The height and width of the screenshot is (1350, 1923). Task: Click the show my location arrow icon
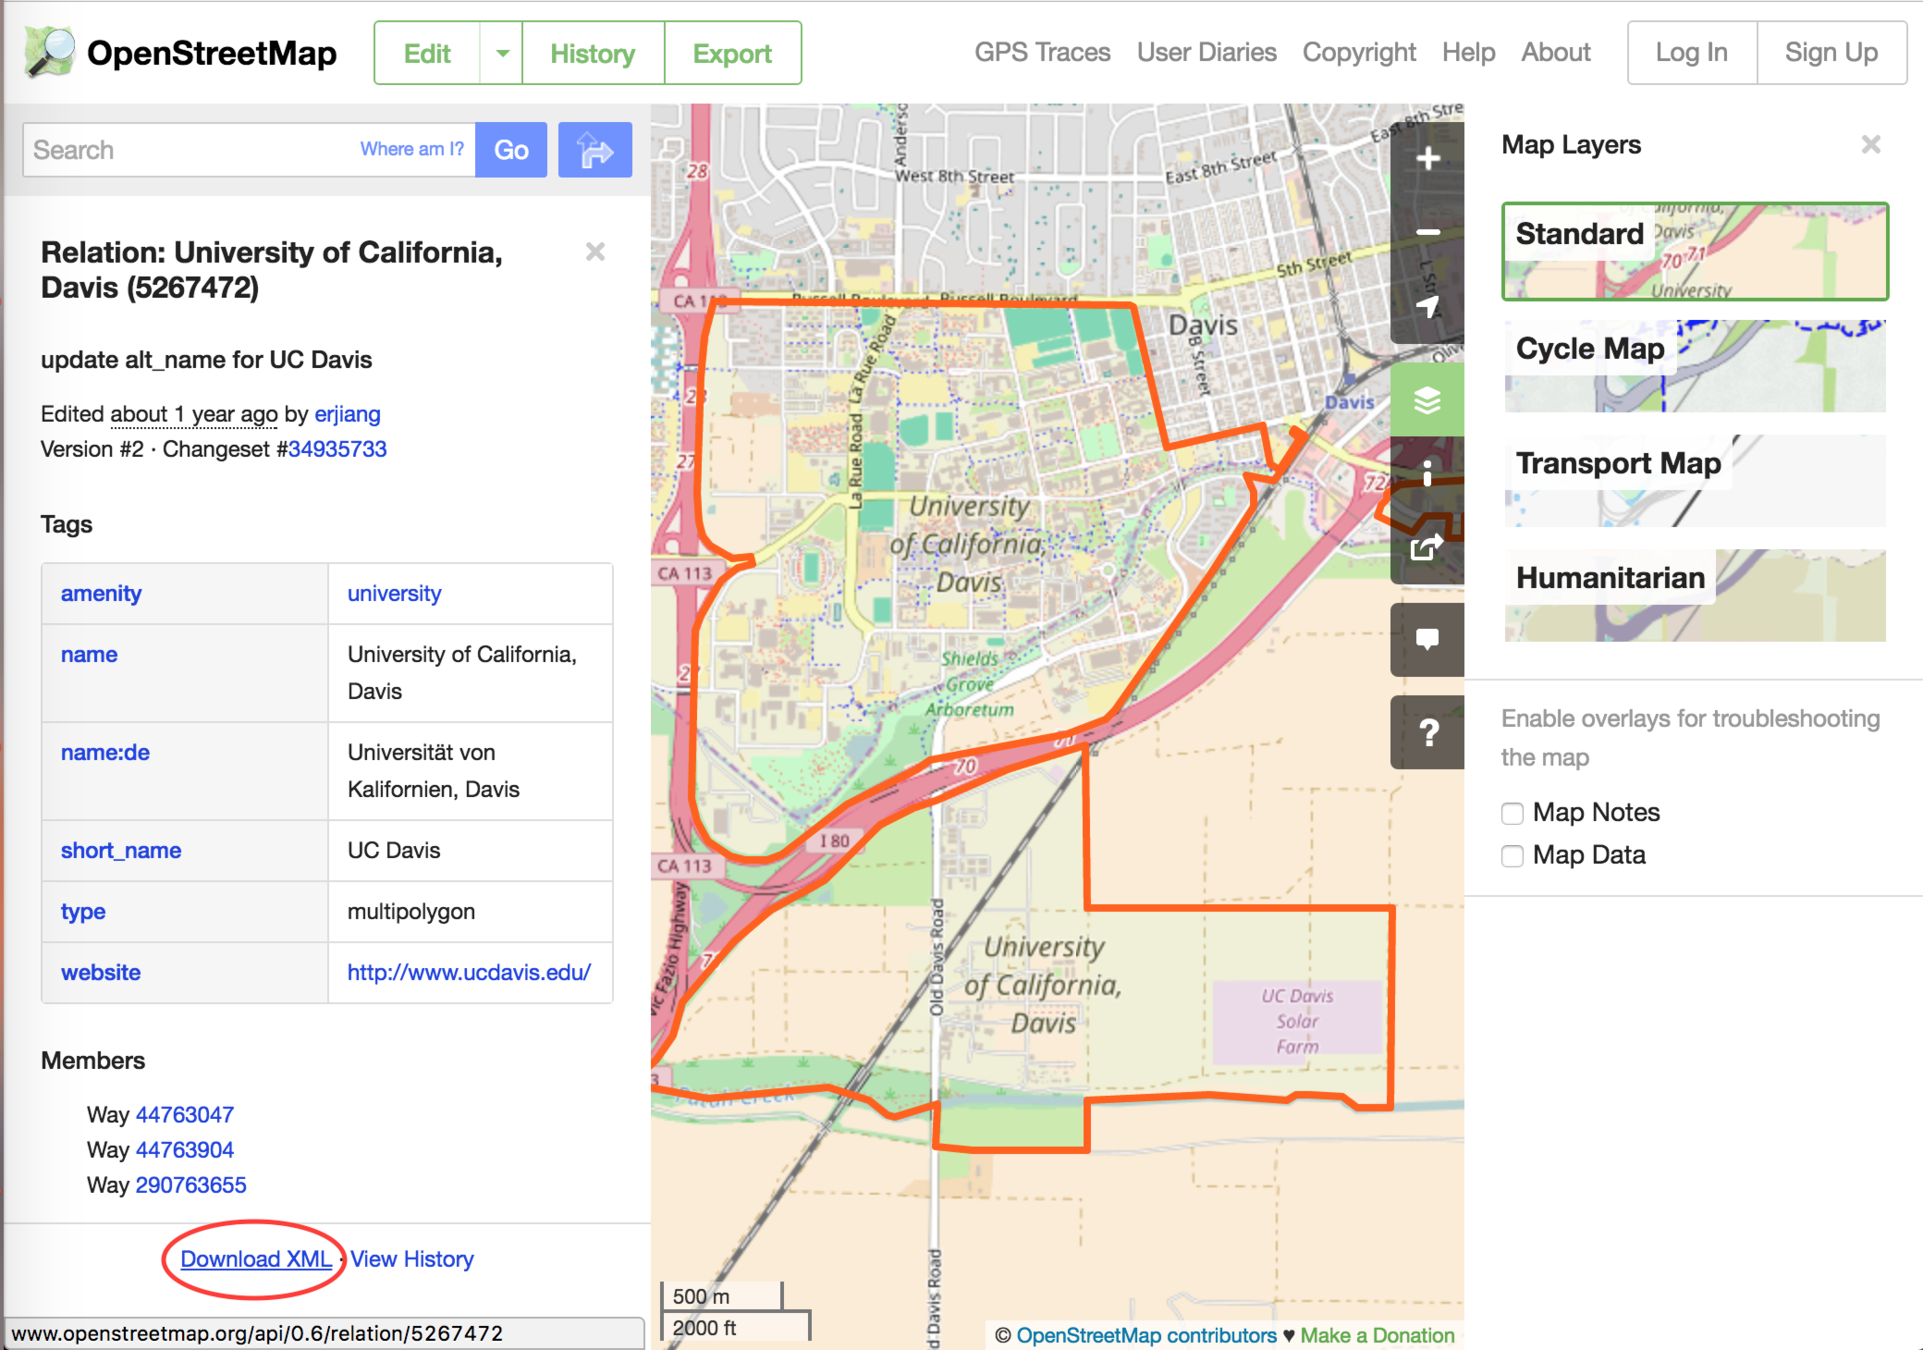[x=1427, y=307]
